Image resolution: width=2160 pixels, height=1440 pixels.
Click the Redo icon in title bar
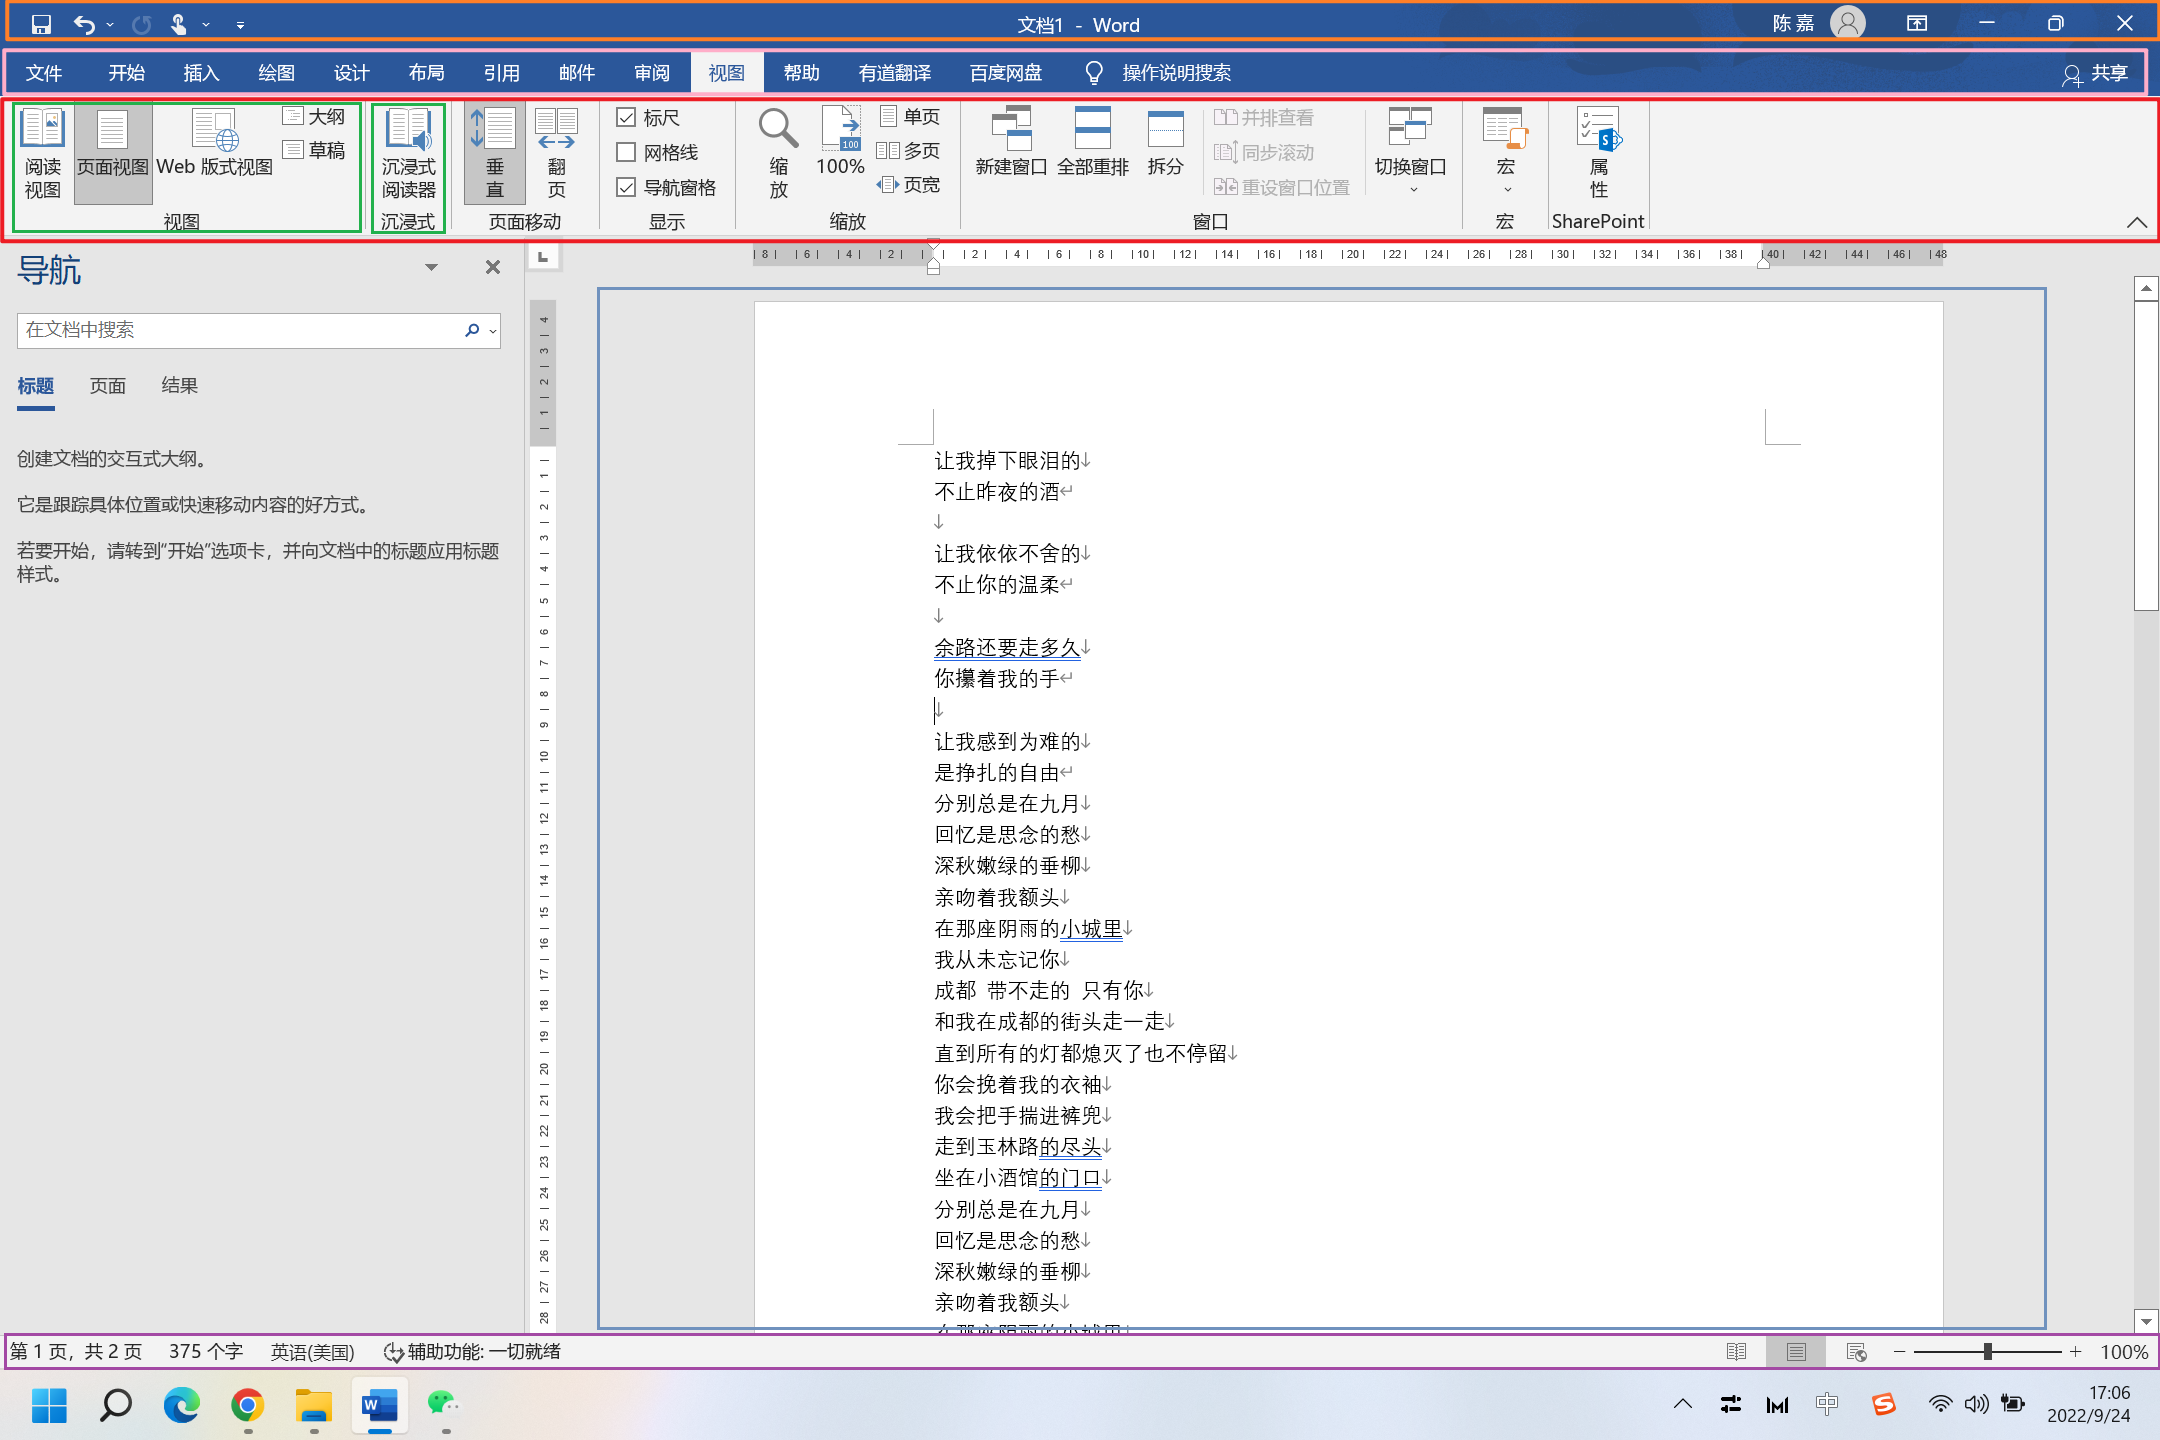pos(142,24)
